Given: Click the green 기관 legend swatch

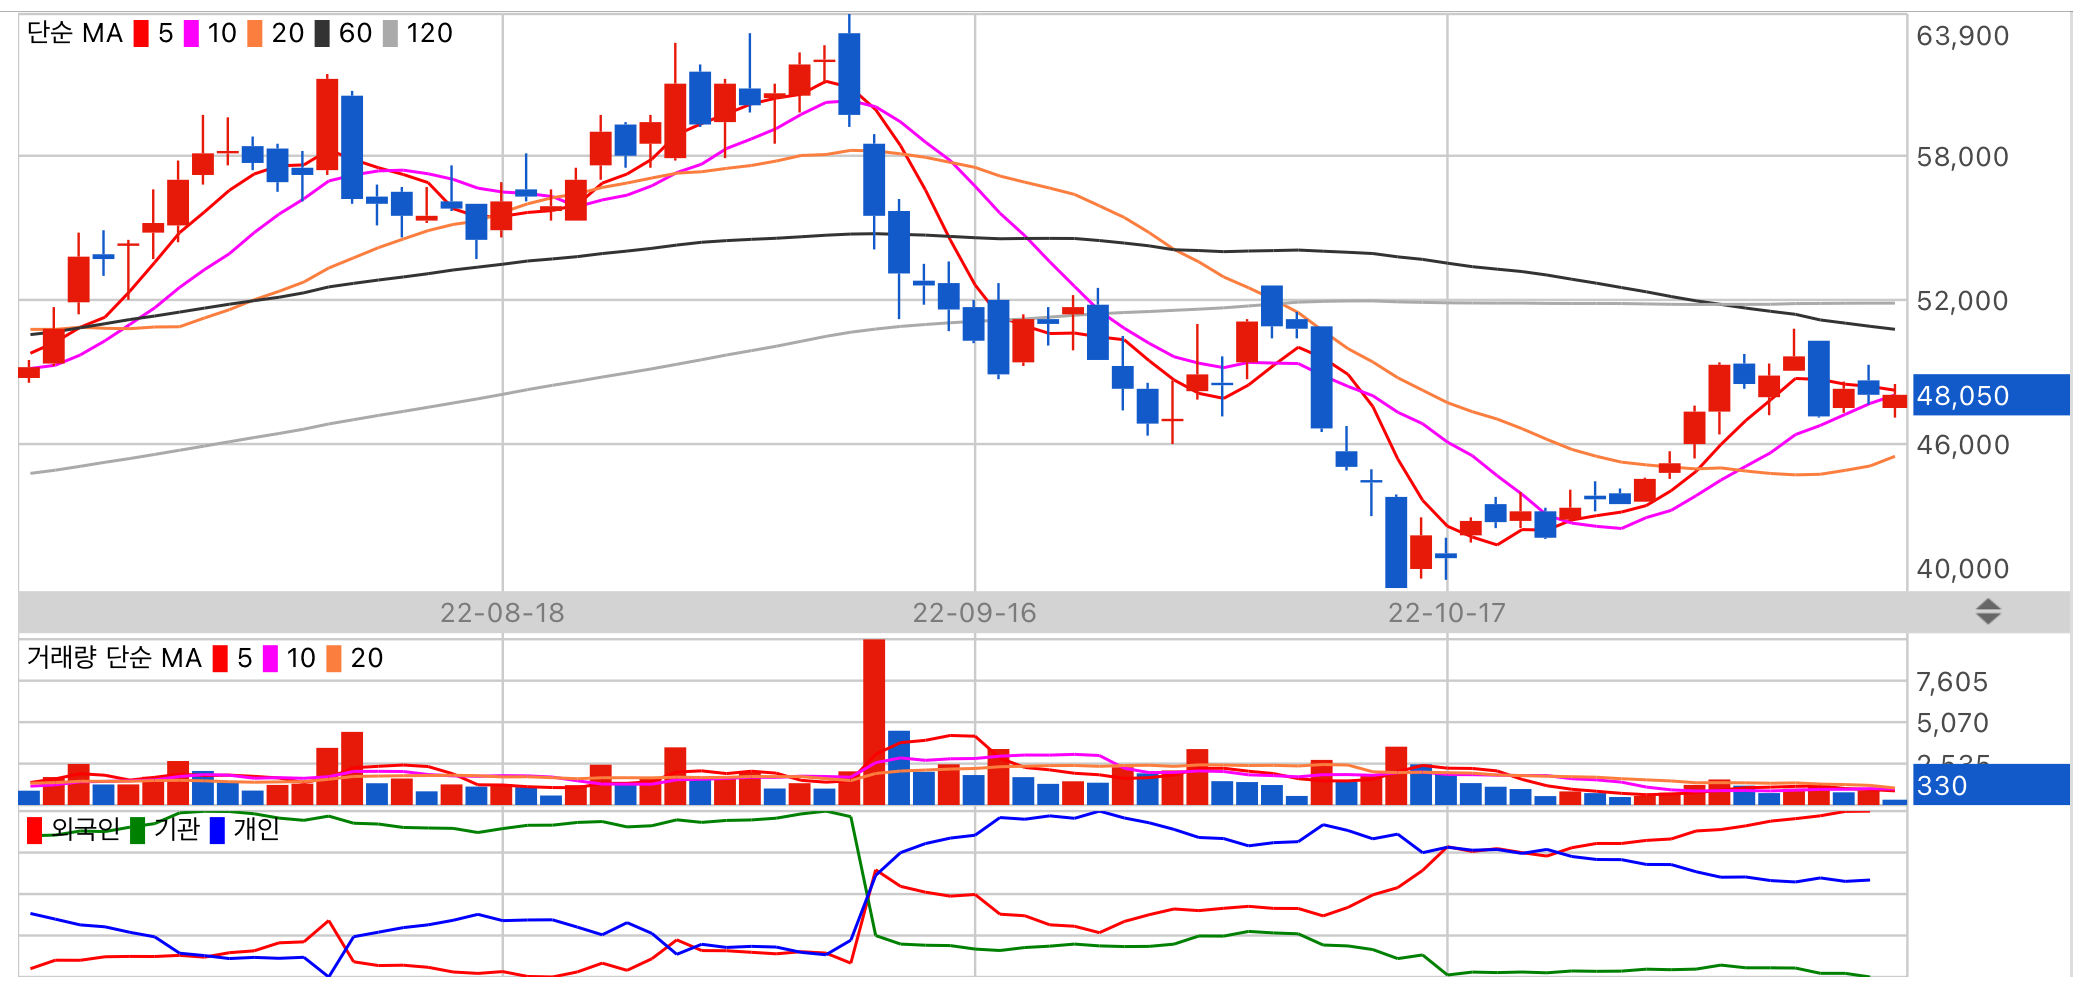Looking at the screenshot, I should coord(137,830).
